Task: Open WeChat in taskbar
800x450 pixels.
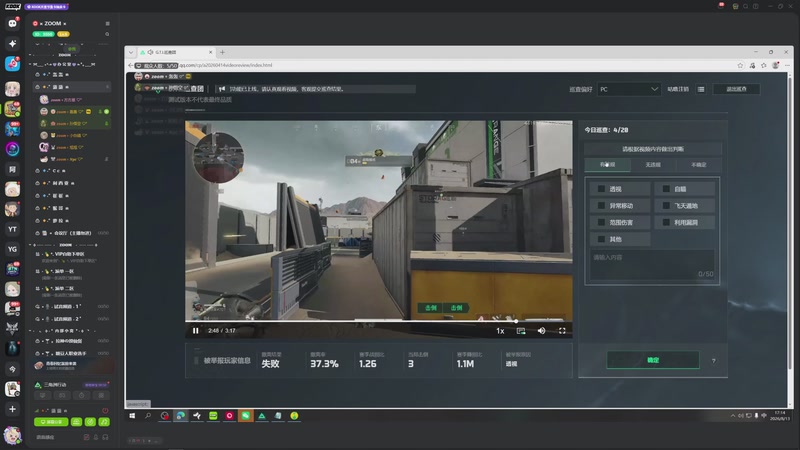Action: click(x=245, y=416)
